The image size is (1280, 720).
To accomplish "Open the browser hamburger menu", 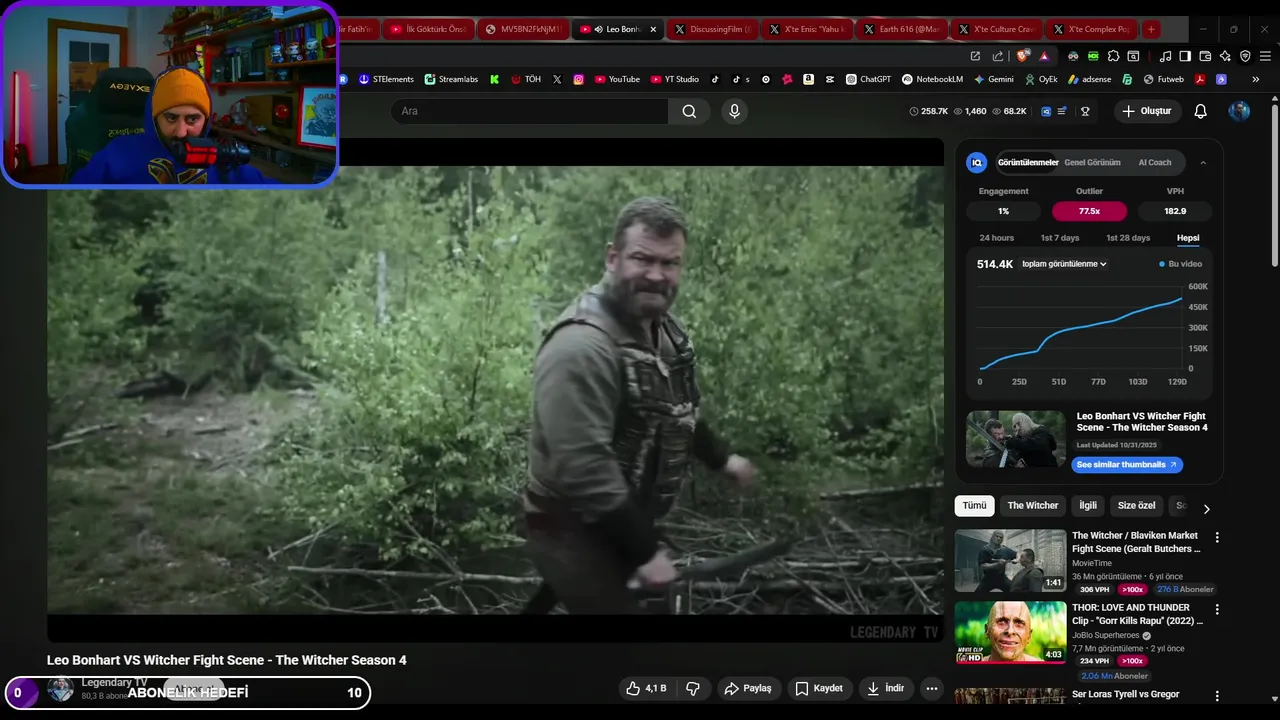I will tap(1265, 56).
